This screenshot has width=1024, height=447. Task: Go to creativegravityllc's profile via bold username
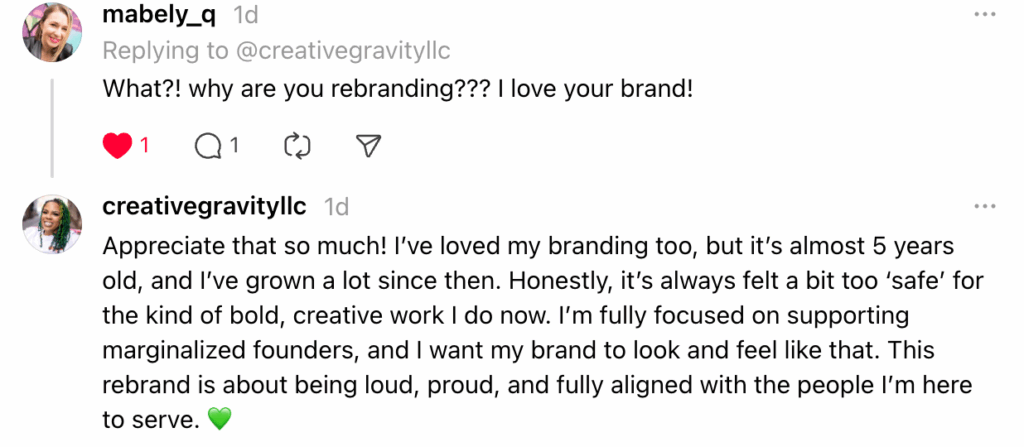point(204,207)
